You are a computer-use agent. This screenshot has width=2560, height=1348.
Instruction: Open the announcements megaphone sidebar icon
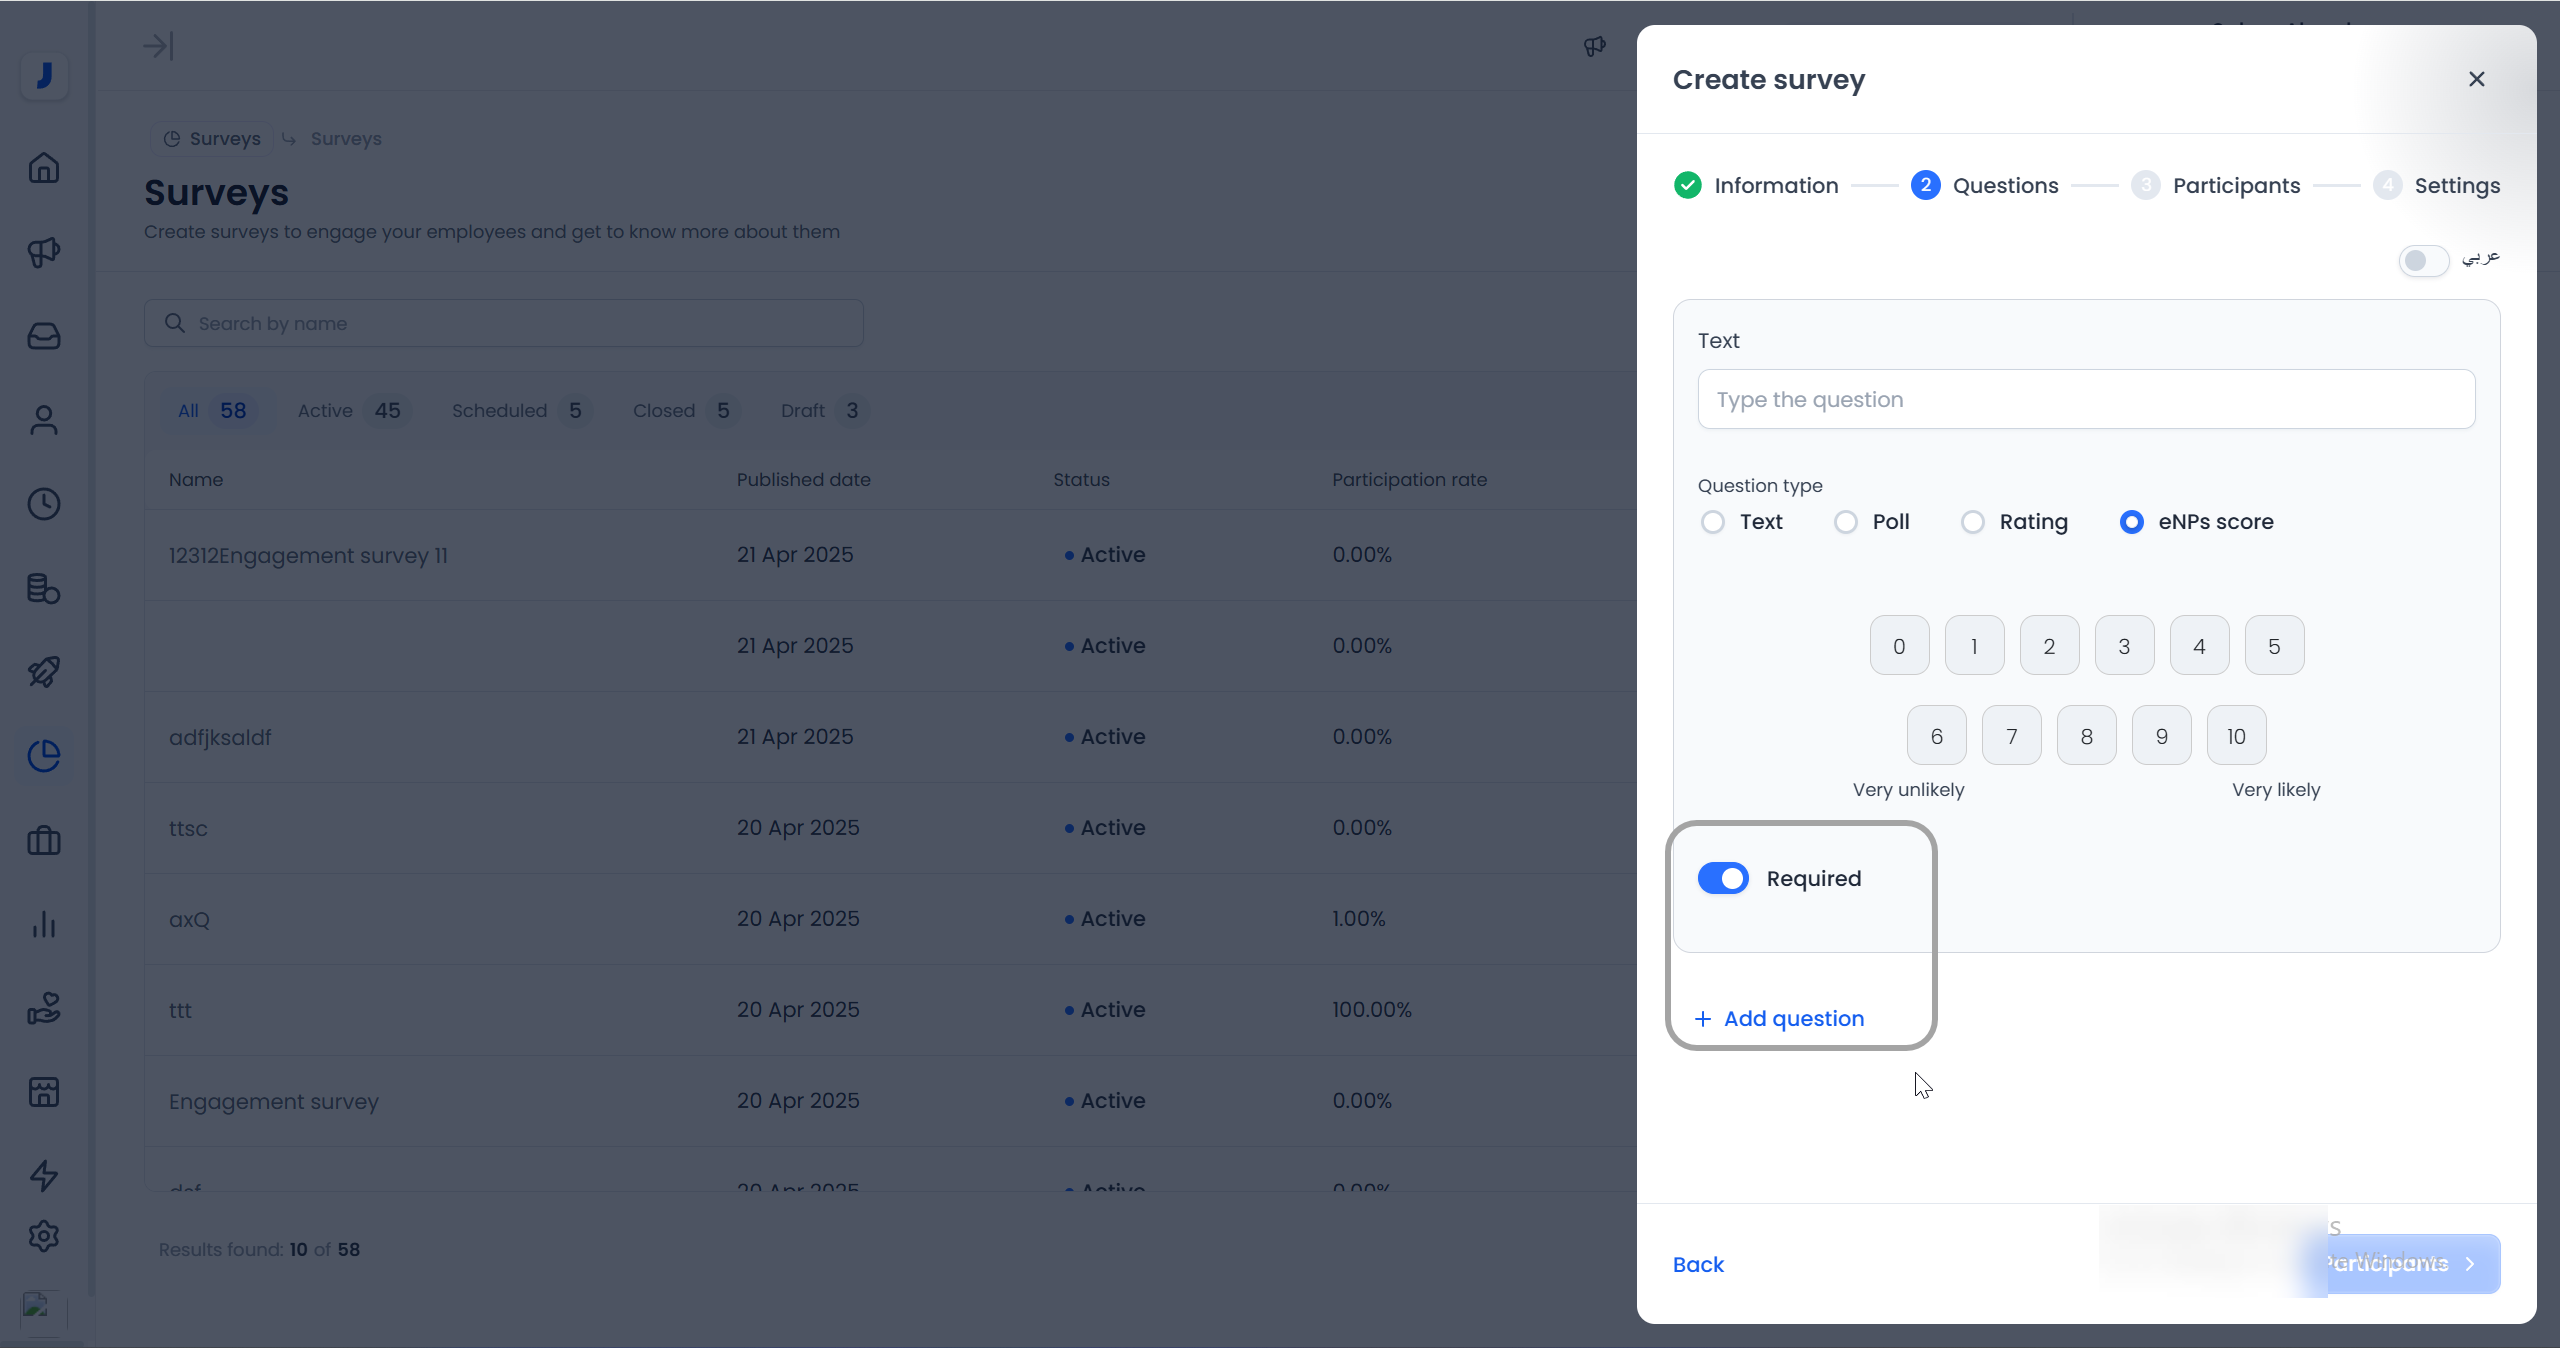click(x=44, y=252)
